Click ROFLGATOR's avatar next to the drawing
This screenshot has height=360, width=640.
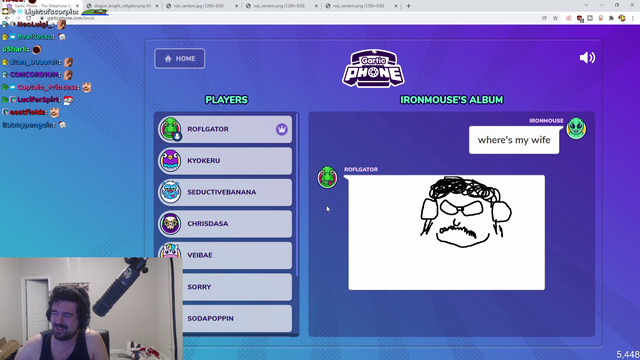pyautogui.click(x=327, y=177)
